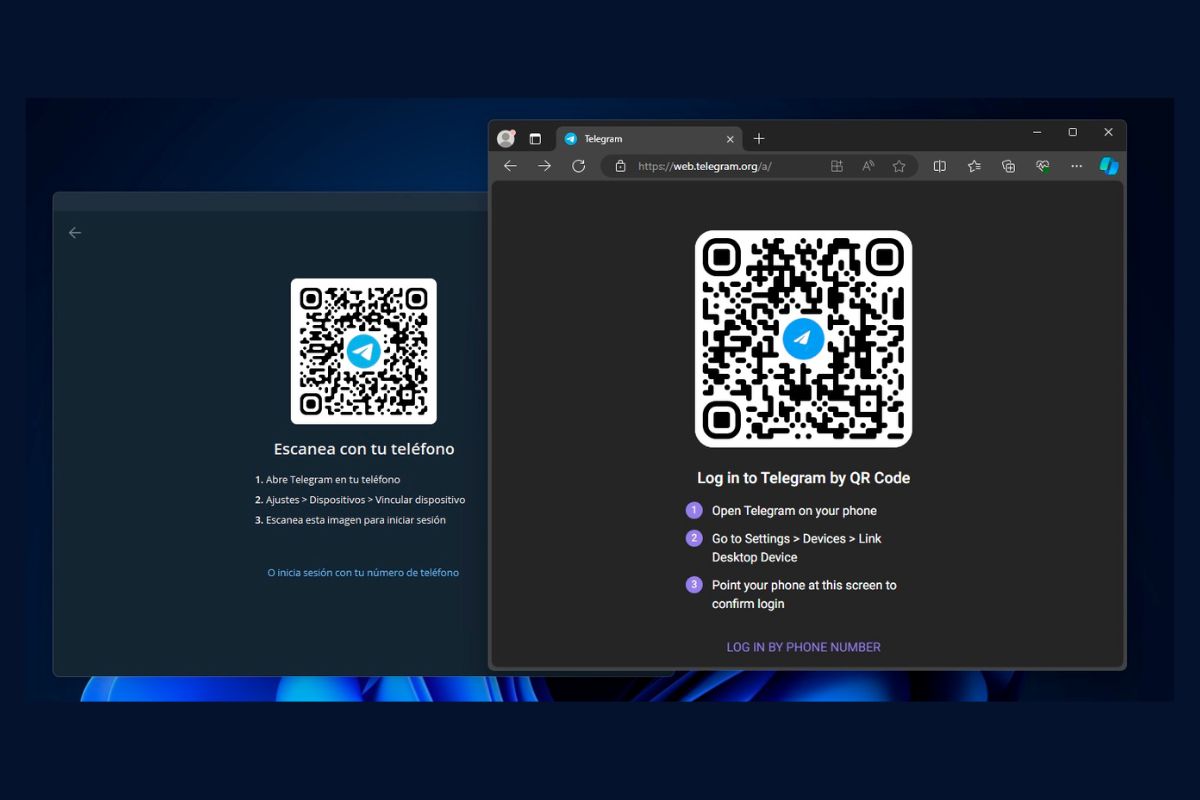This screenshot has height=800, width=1200.
Task: Open the Collections panel
Action: [x=1008, y=166]
